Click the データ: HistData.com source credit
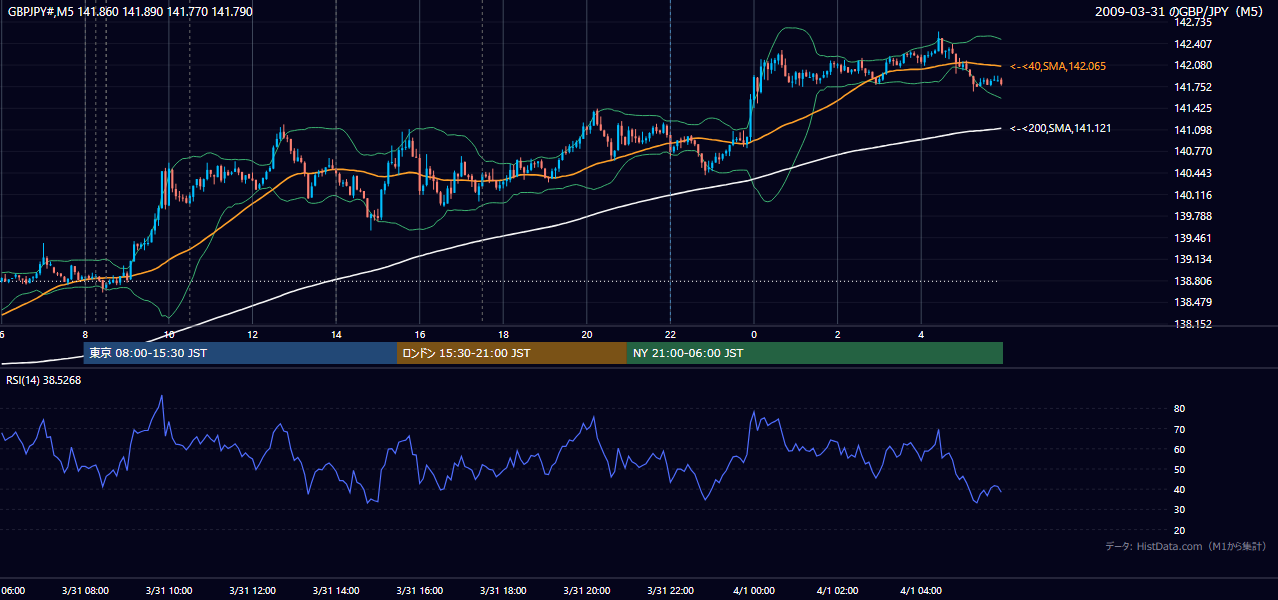The image size is (1278, 600). click(x=1185, y=546)
